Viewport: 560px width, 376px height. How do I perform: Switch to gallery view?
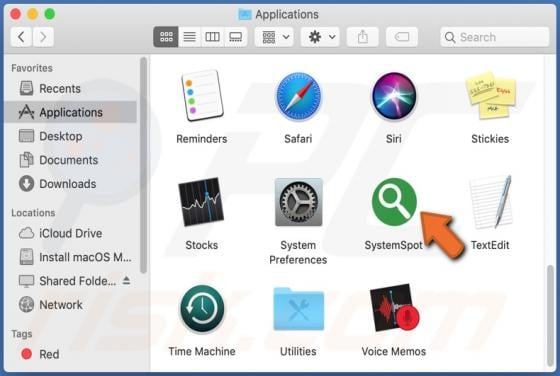click(235, 37)
